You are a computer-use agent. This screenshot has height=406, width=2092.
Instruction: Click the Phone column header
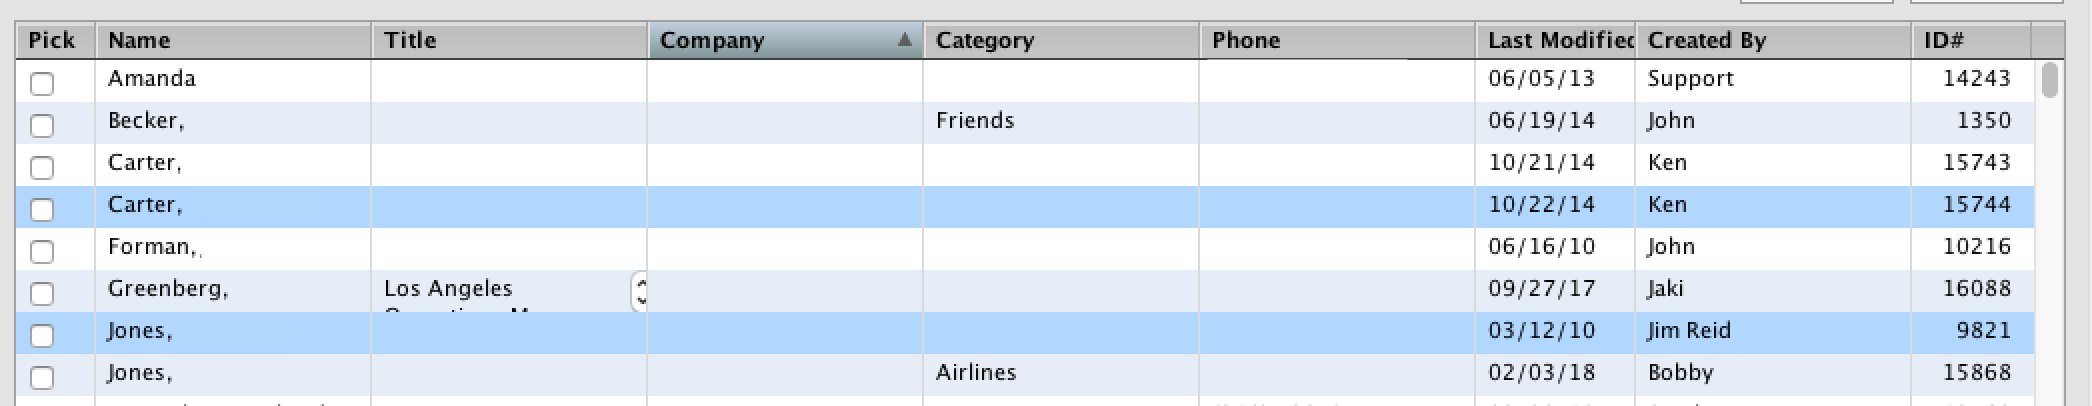(1336, 40)
